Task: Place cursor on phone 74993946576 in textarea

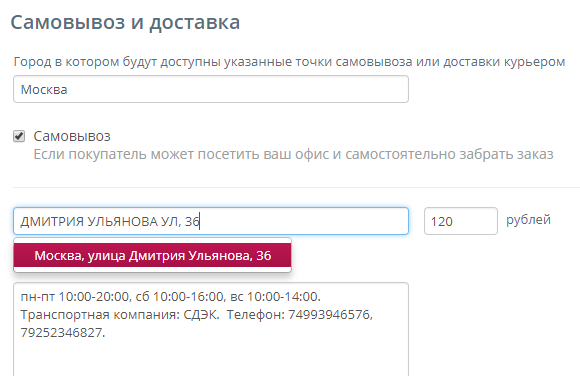Action: click(328, 315)
